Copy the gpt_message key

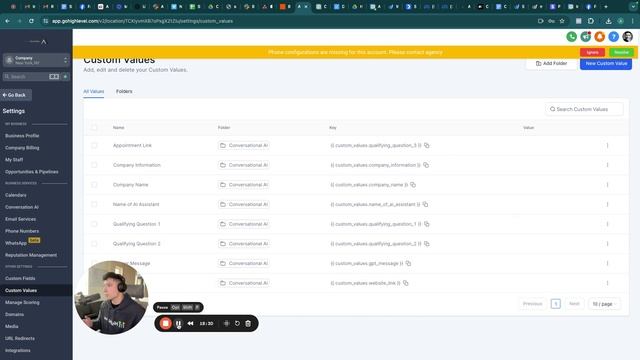(x=409, y=263)
